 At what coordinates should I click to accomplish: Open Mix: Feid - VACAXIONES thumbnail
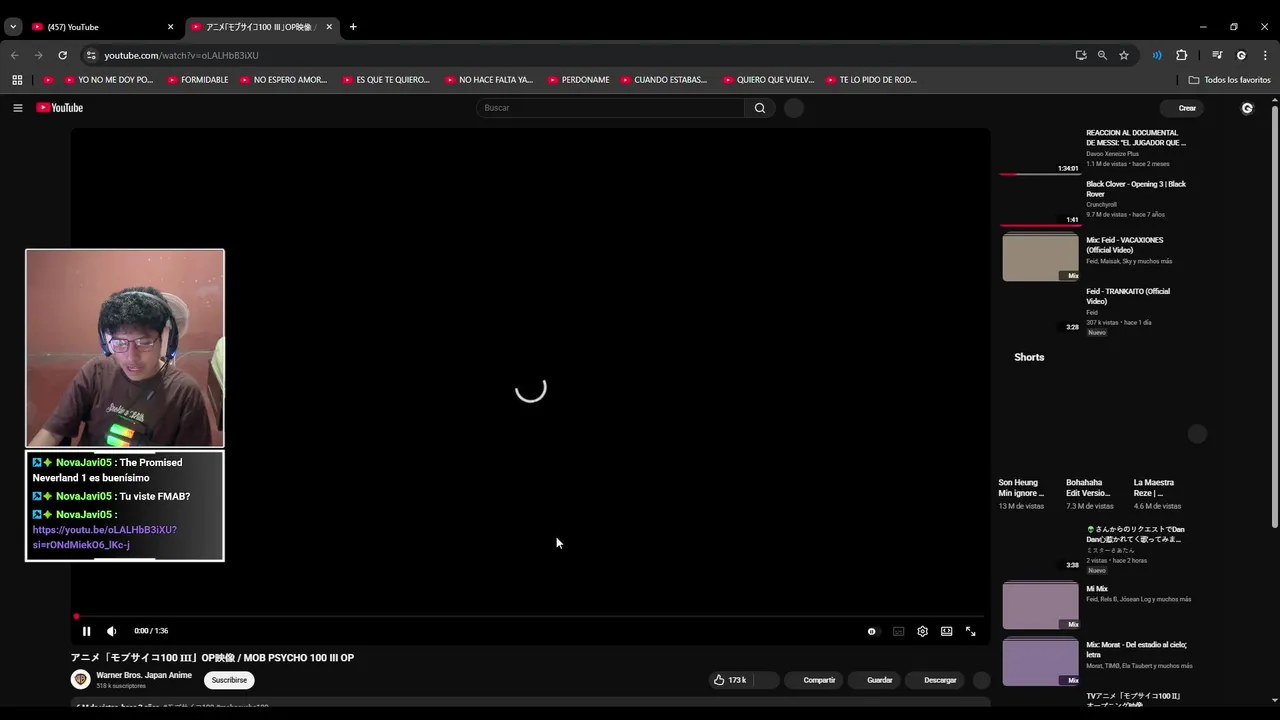click(1041, 257)
